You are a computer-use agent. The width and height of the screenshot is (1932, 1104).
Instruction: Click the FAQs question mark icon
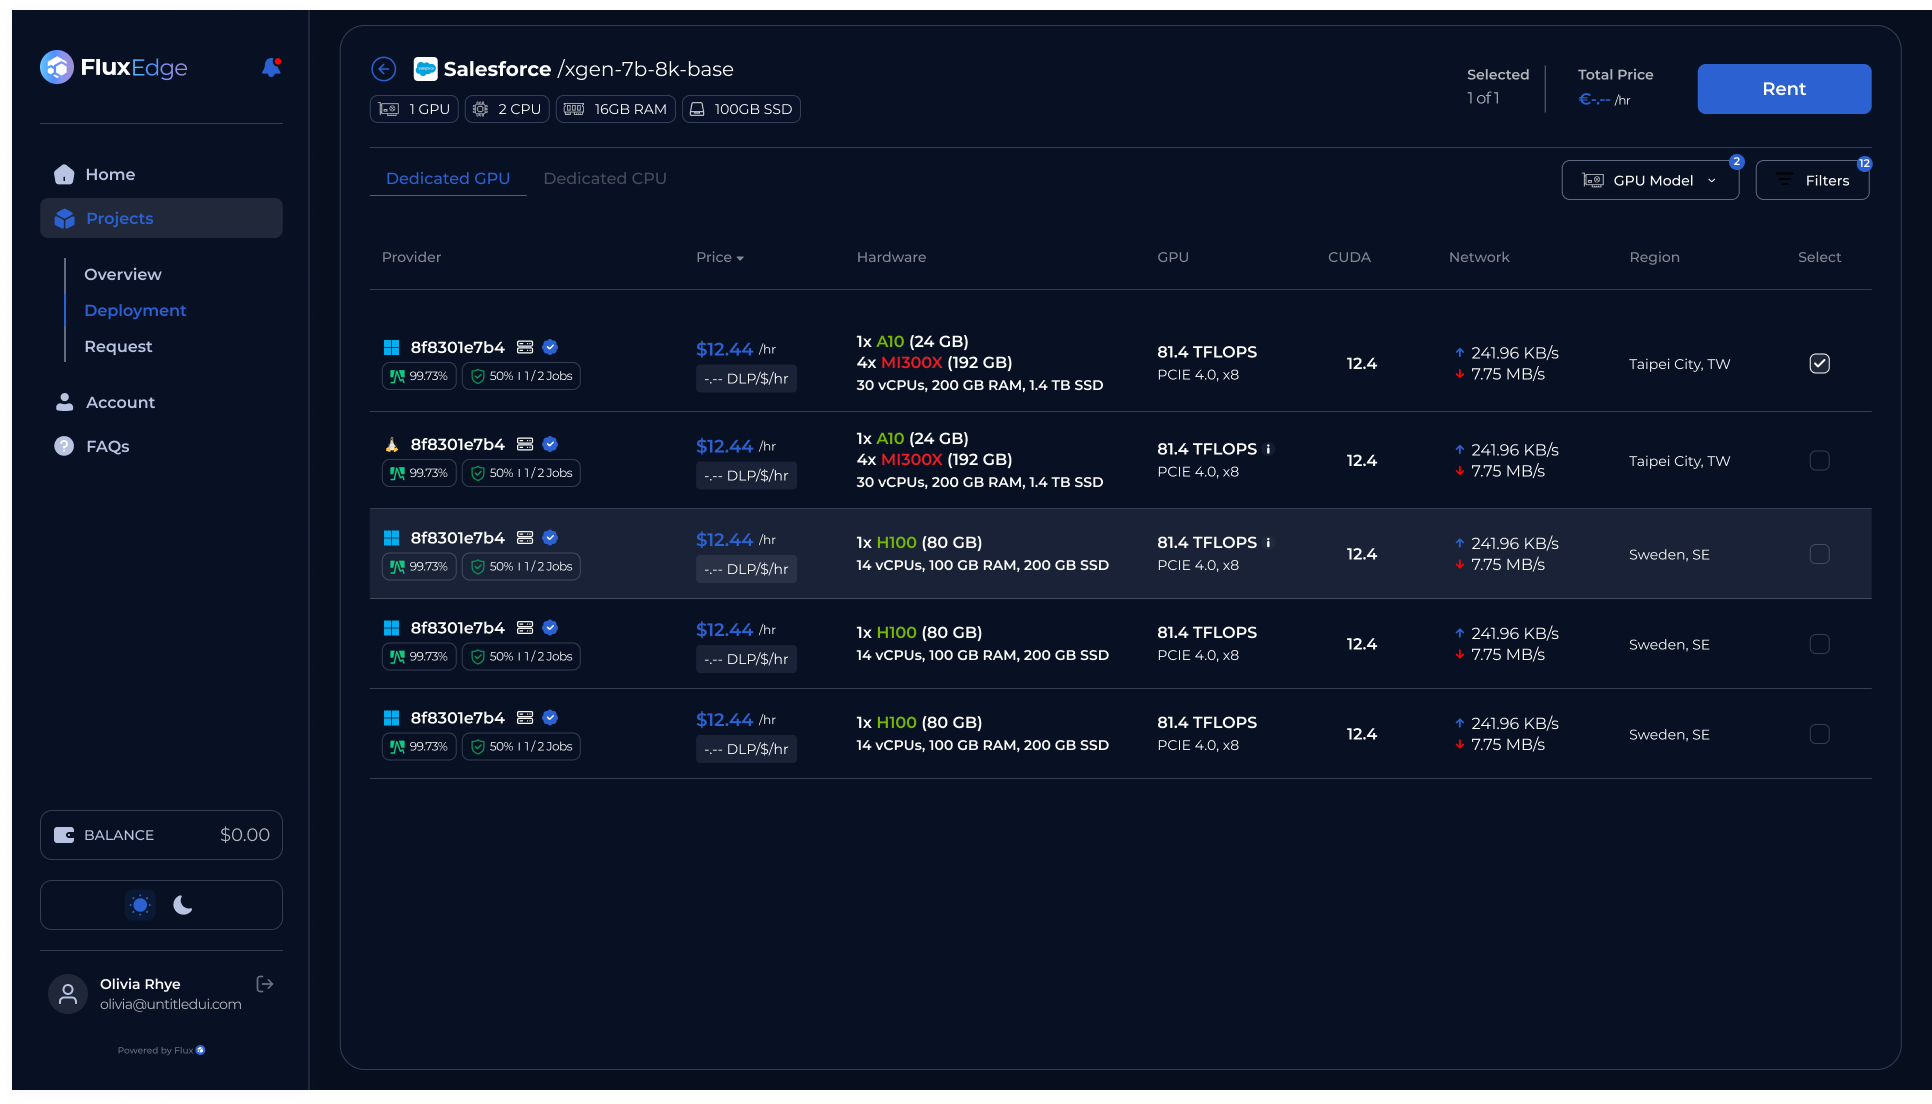pyautogui.click(x=64, y=446)
